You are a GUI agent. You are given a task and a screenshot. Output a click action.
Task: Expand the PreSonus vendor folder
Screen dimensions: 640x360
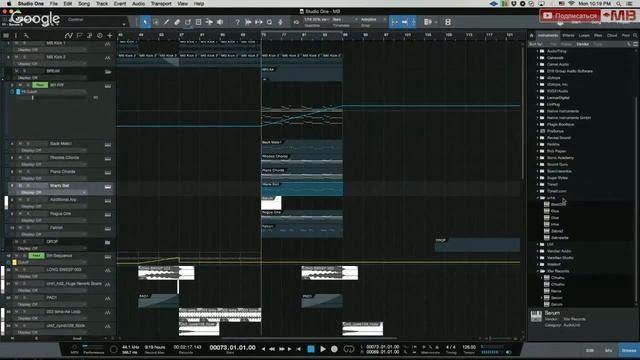538,131
